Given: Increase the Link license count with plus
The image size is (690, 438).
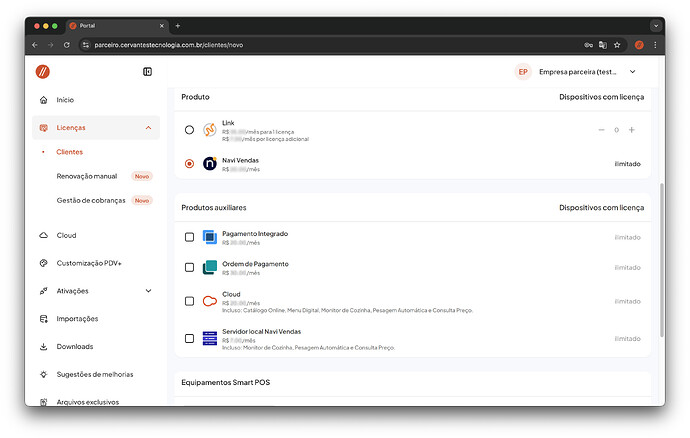Looking at the screenshot, I should [x=632, y=130].
